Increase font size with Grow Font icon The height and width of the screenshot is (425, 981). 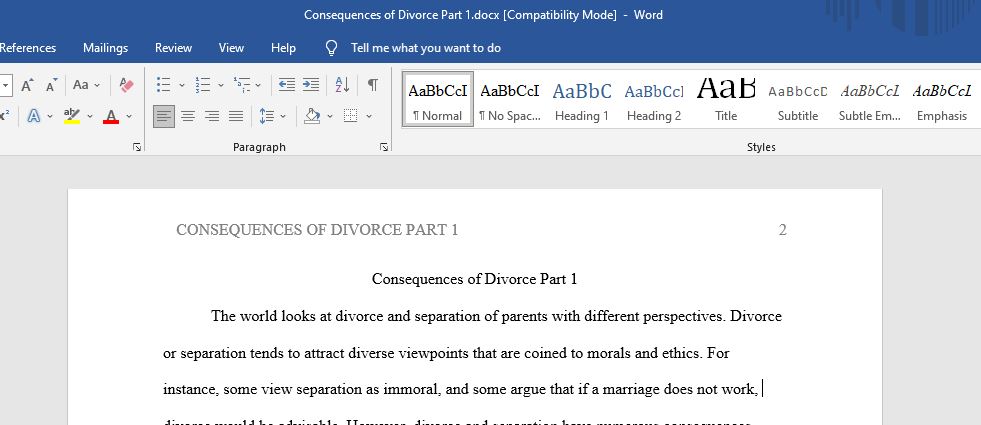point(27,85)
